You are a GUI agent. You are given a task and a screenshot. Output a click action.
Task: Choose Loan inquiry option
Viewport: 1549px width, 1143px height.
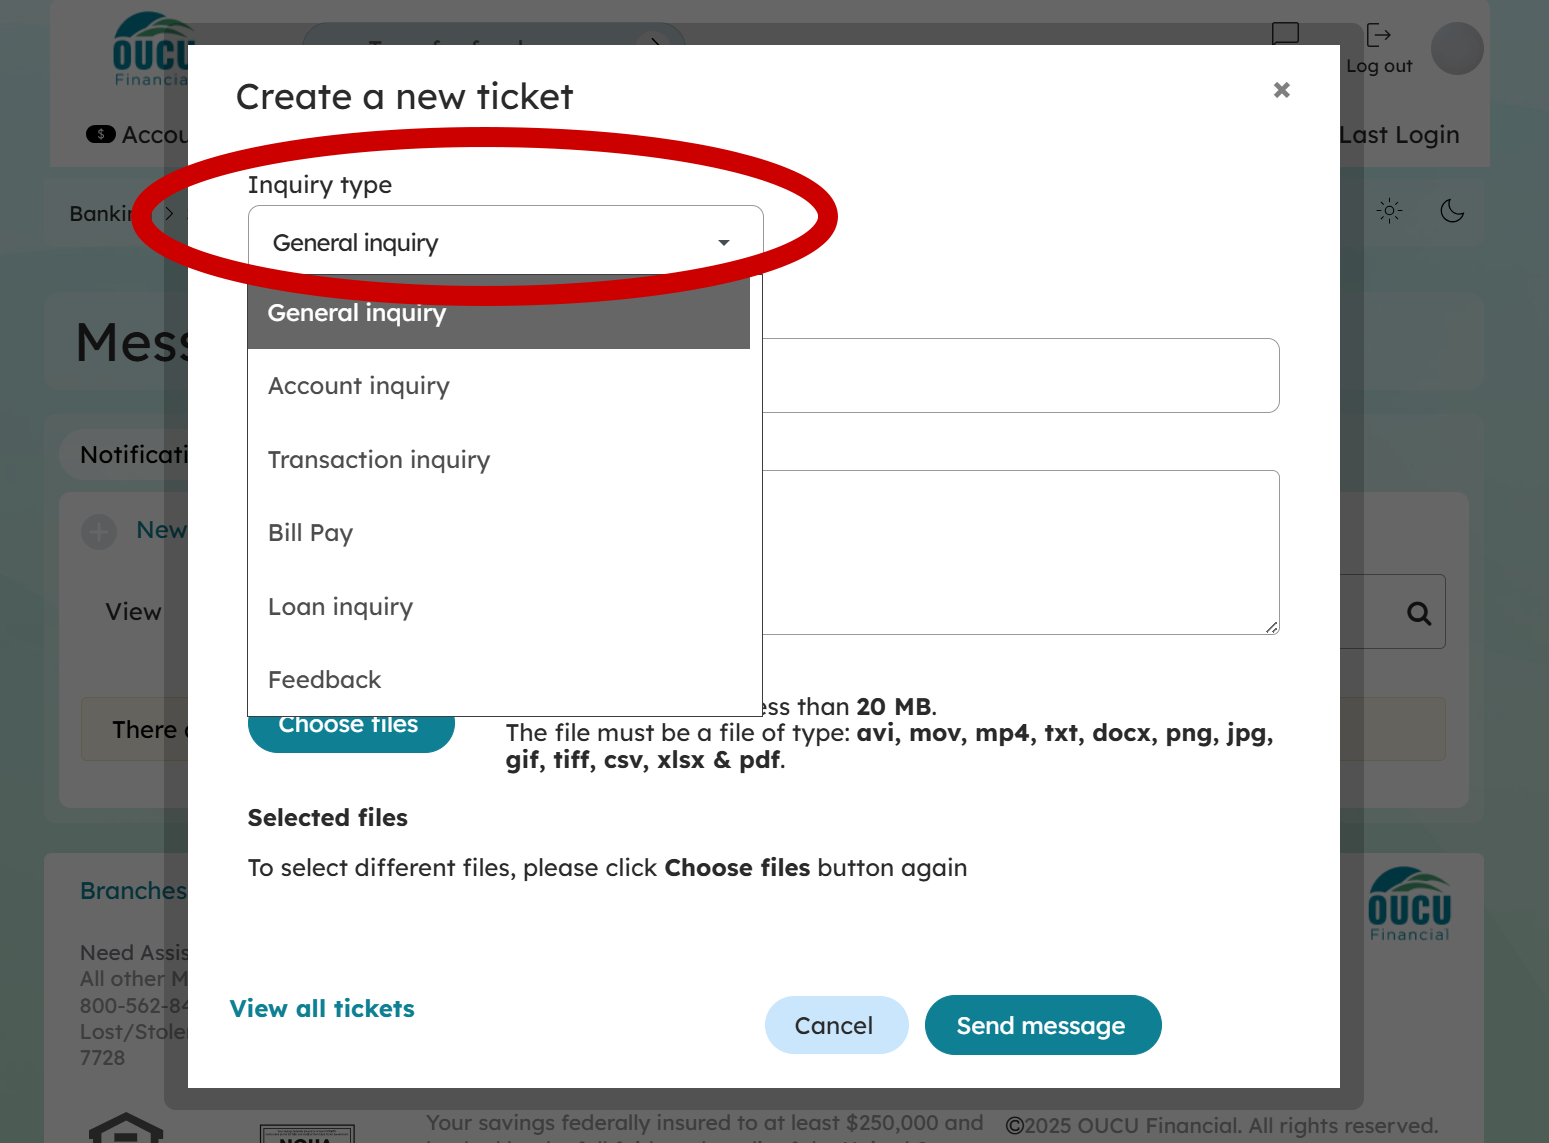point(340,607)
